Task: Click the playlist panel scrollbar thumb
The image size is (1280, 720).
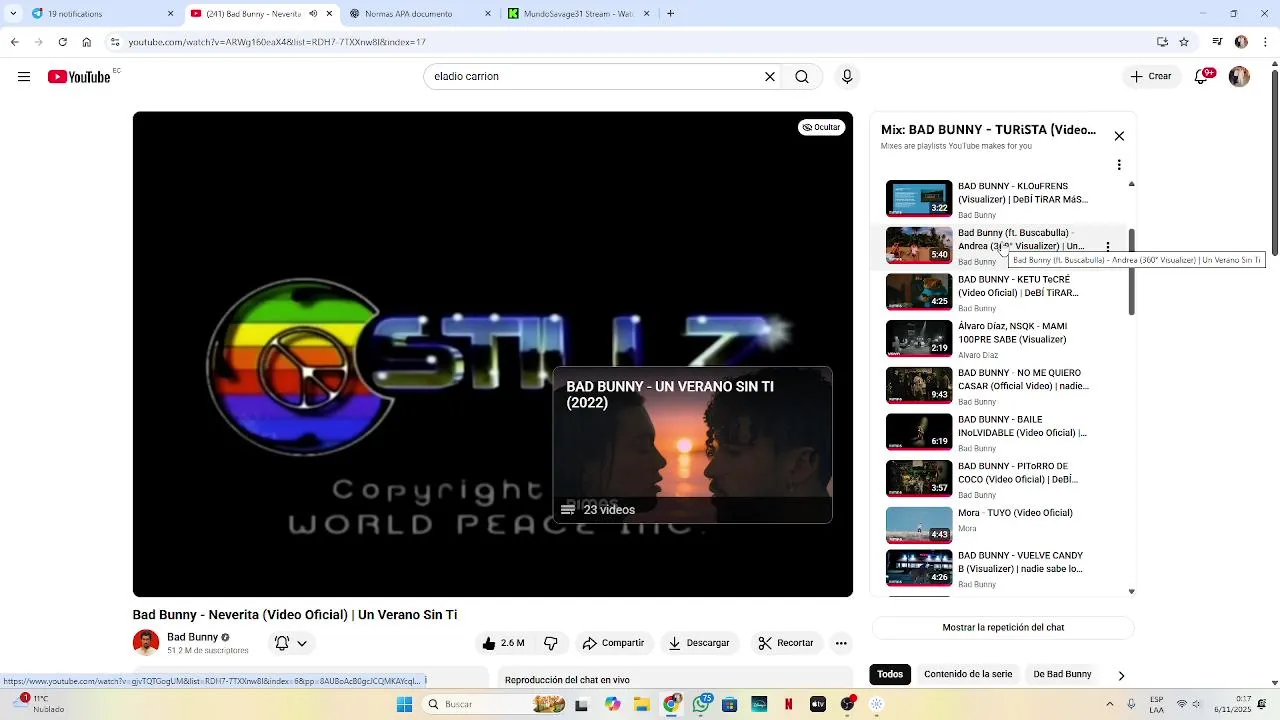Action: 1131,272
